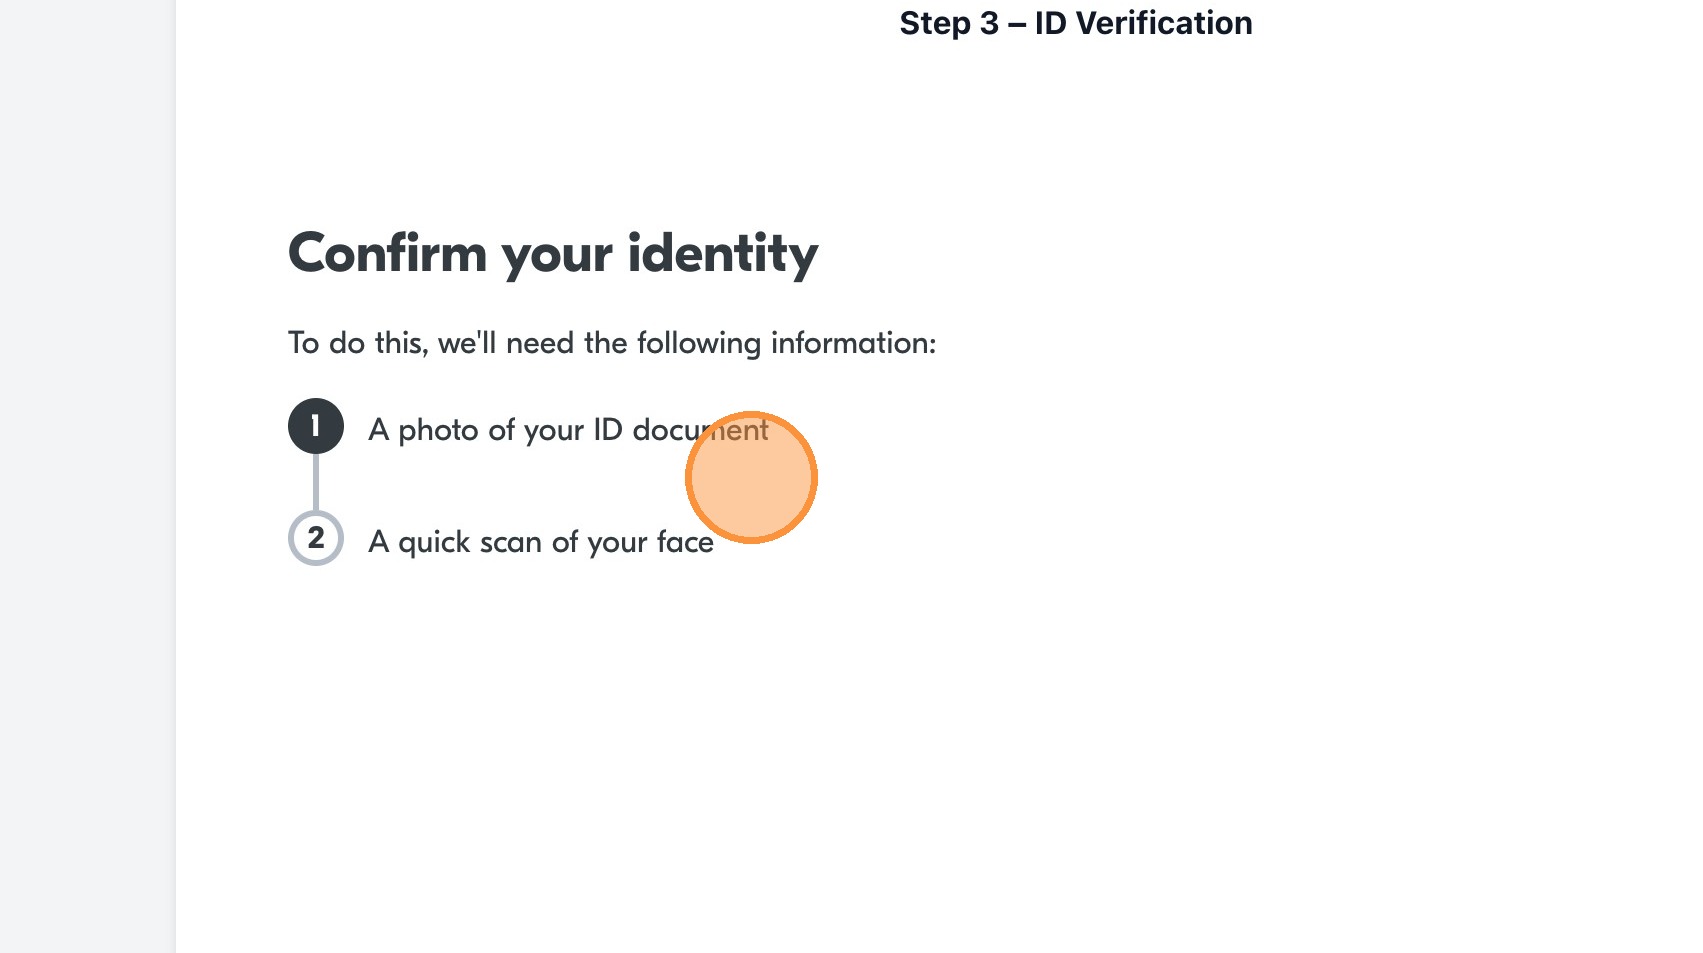
Task: Click the outlined number 2 step circle
Action: tap(316, 538)
